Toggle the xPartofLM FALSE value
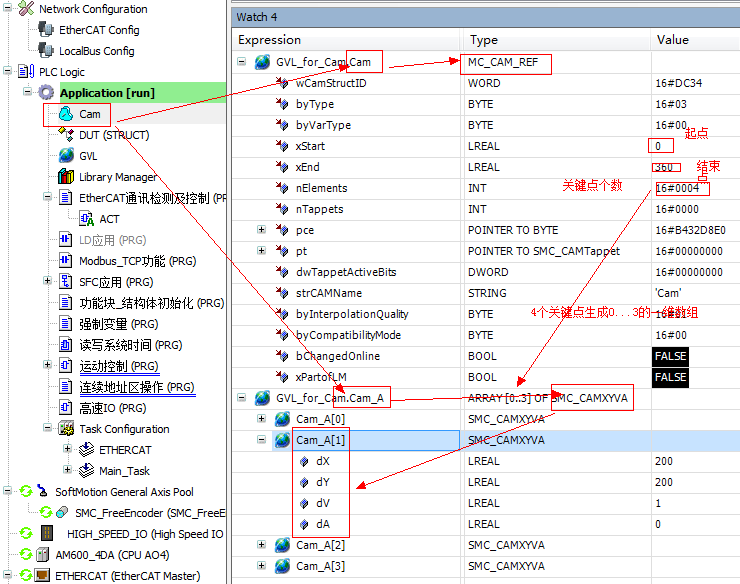Image resolution: width=740 pixels, height=584 pixels. [x=670, y=377]
